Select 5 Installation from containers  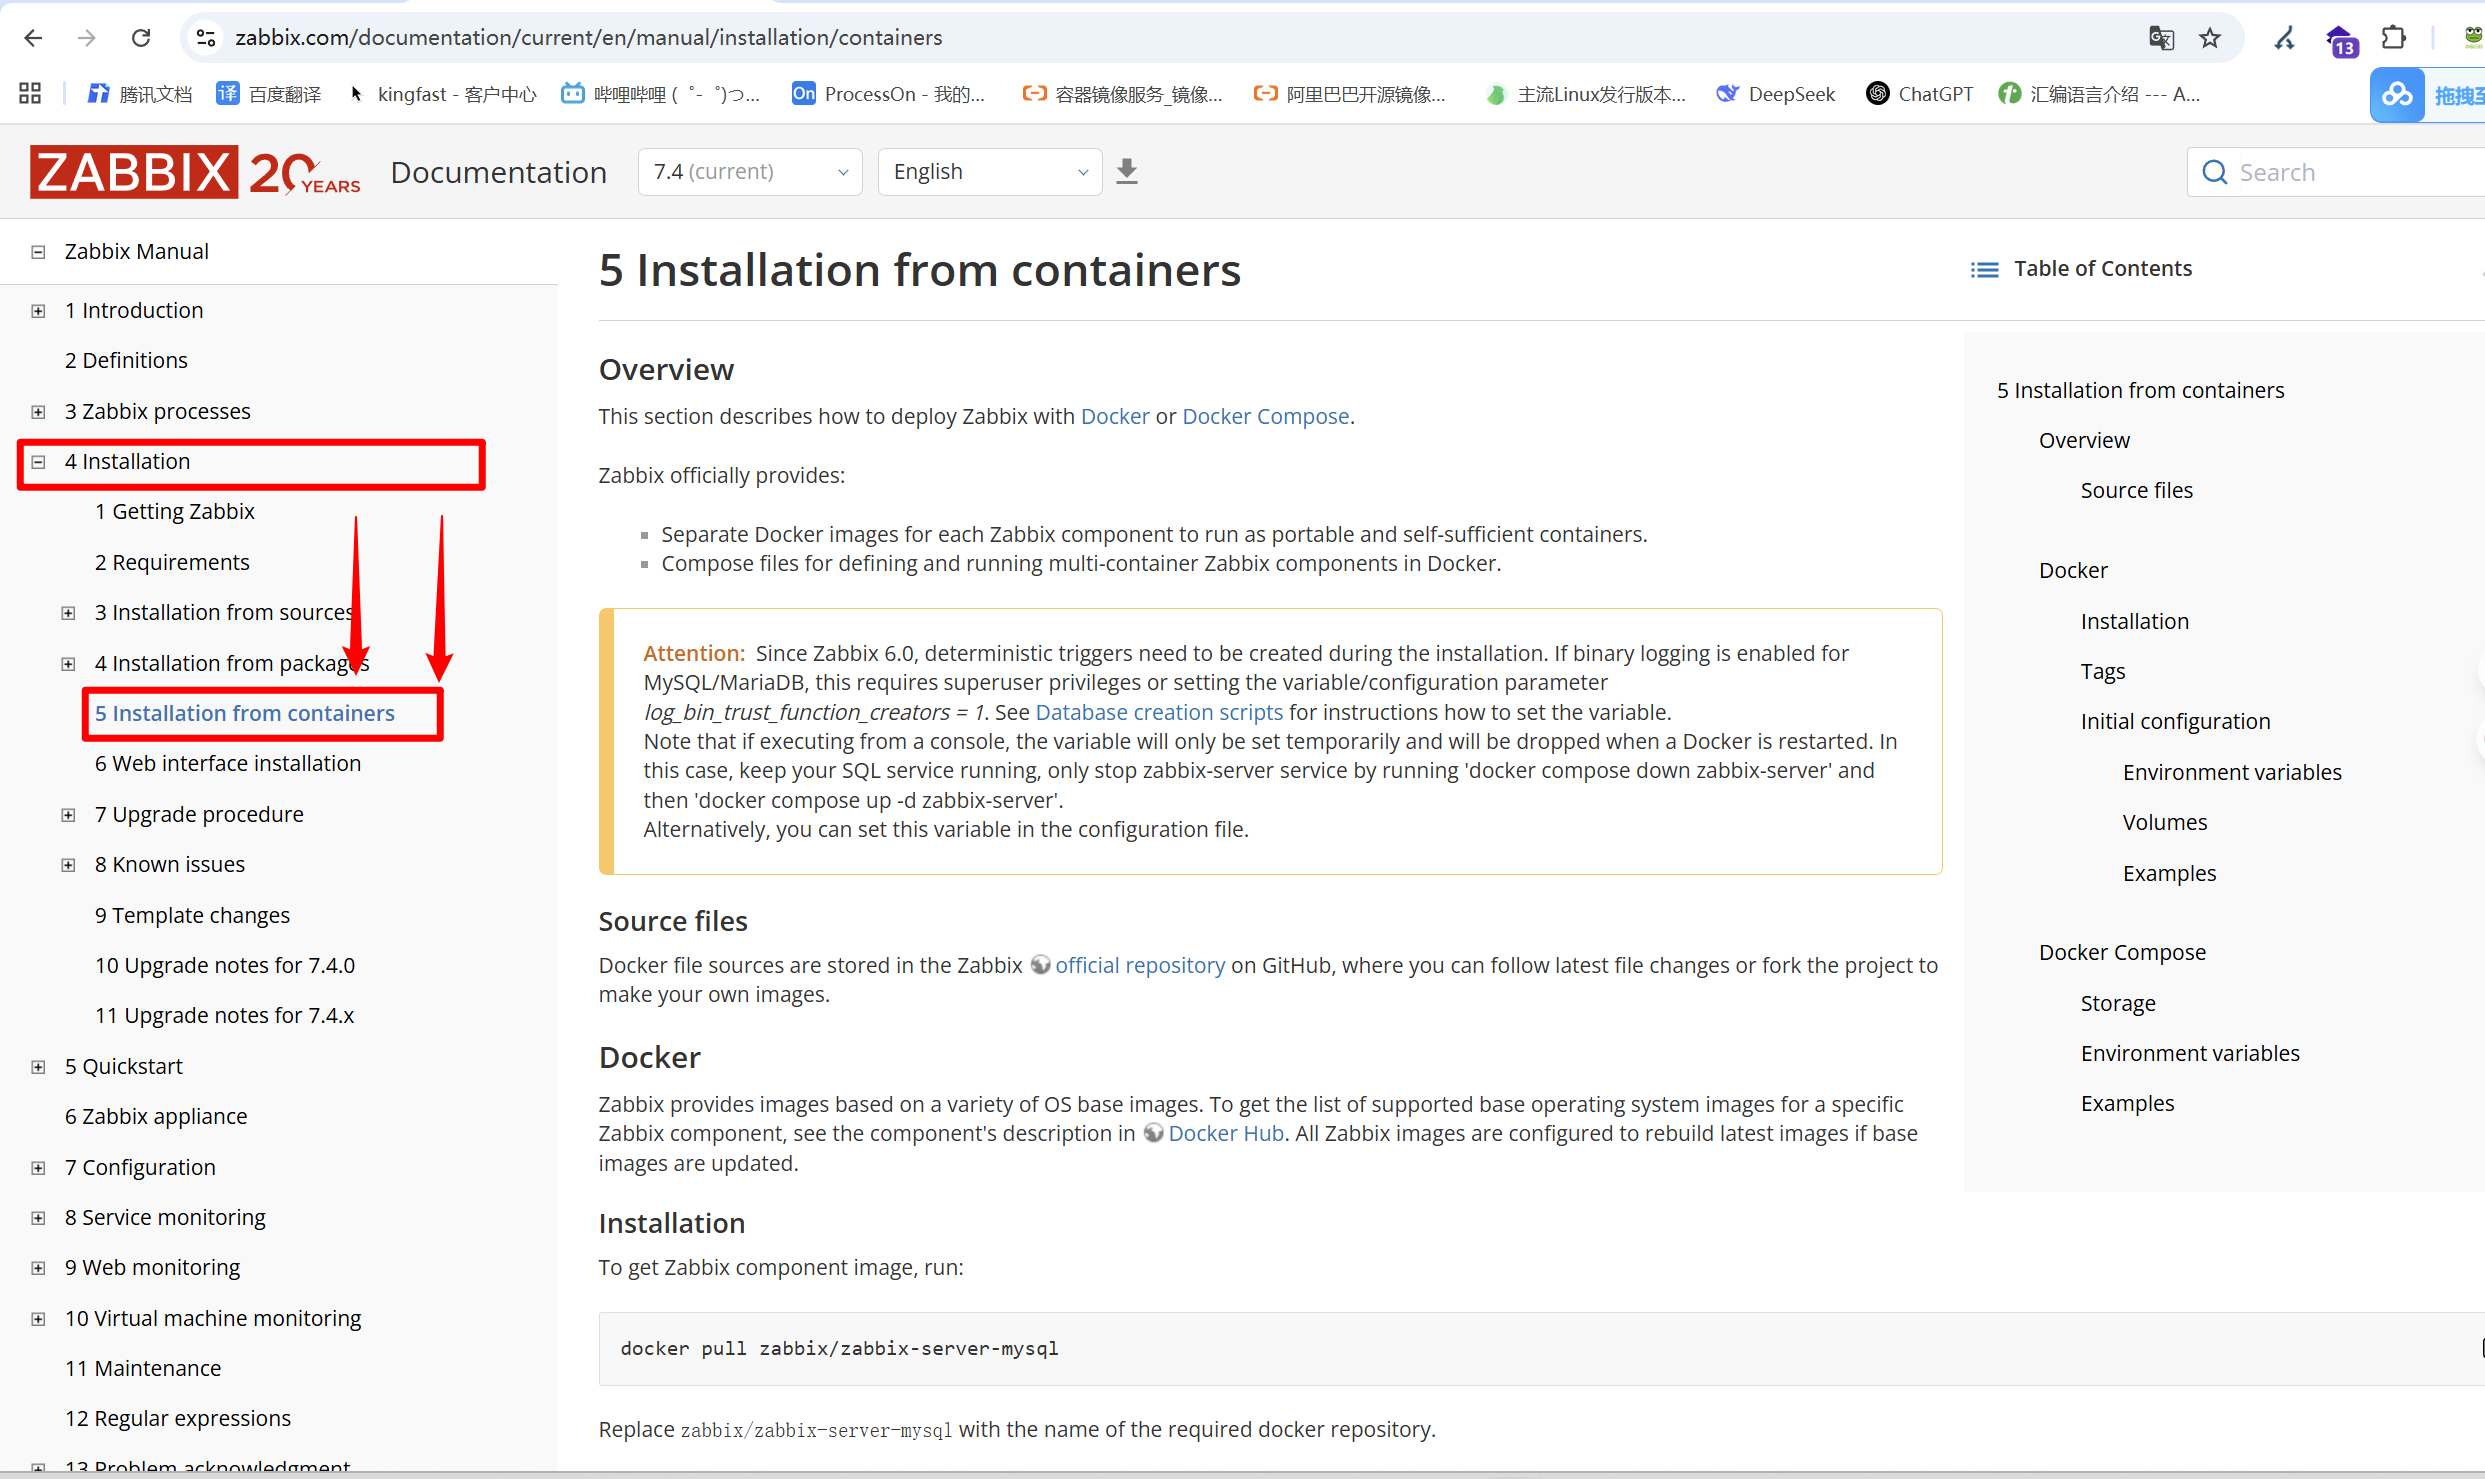coord(245,714)
